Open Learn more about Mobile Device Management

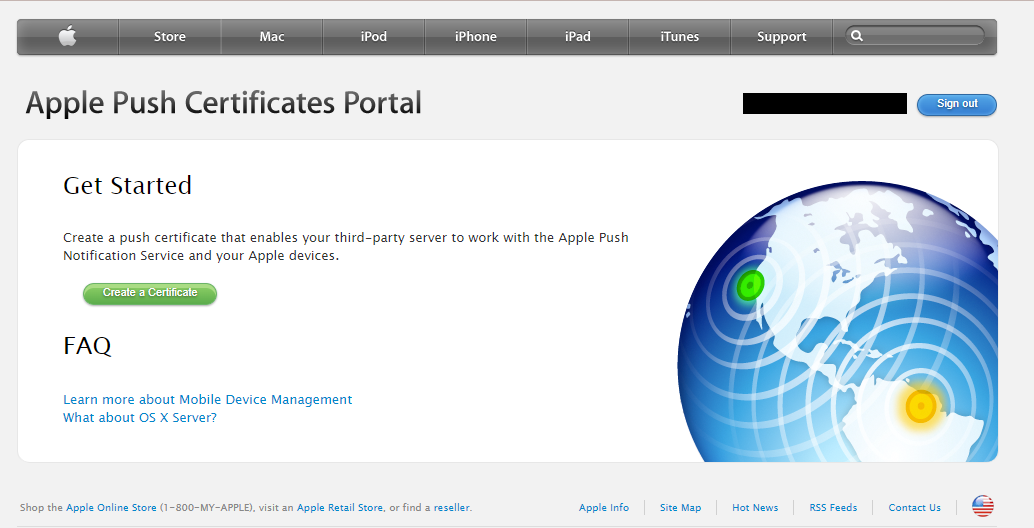(x=208, y=399)
